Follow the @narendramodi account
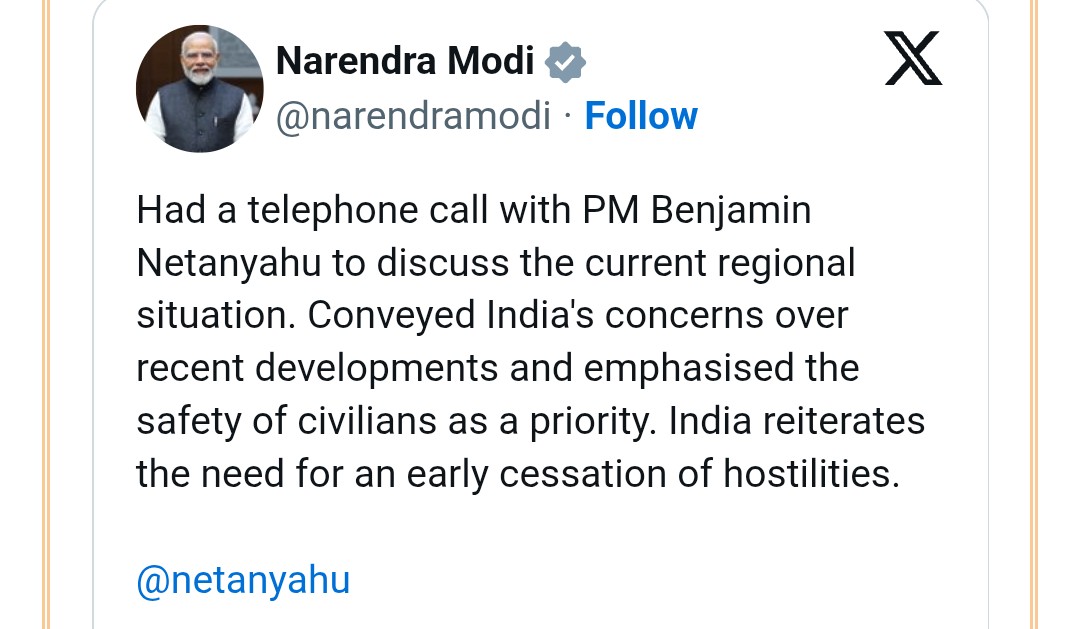1080x629 pixels. (641, 115)
